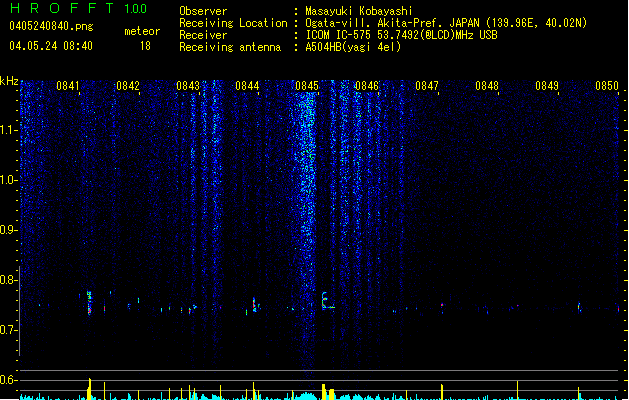Click observer name Masayuki Kobayashi
This screenshot has width=629, height=400.
coord(359,11)
